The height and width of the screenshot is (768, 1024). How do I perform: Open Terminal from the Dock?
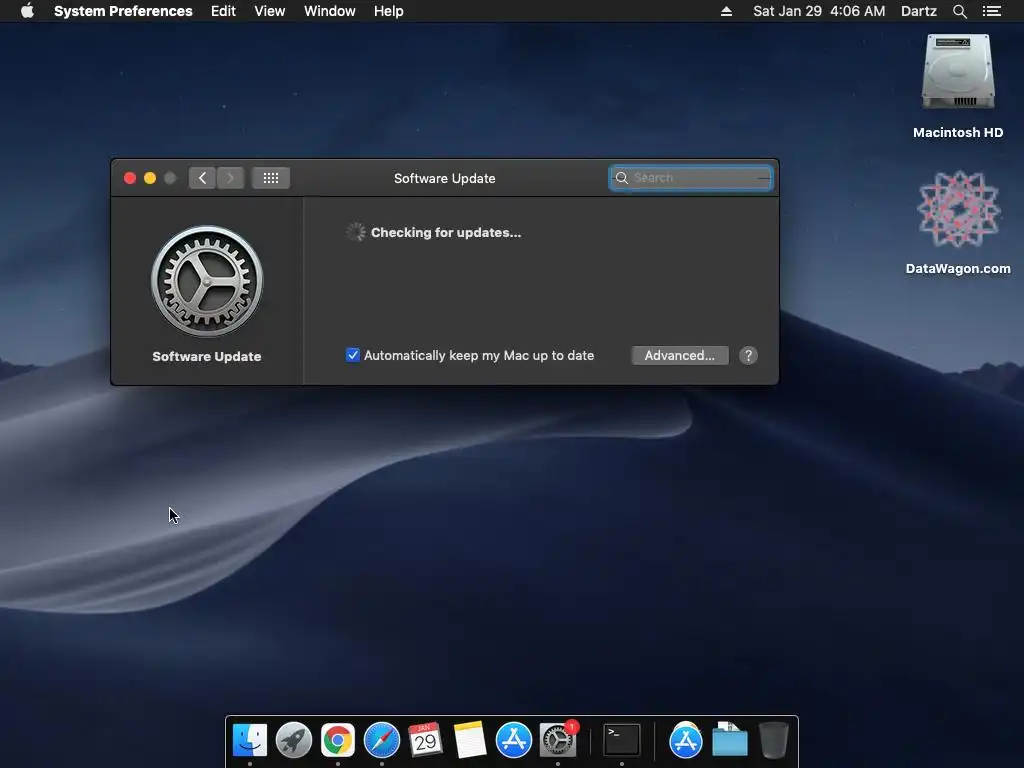(x=622, y=741)
